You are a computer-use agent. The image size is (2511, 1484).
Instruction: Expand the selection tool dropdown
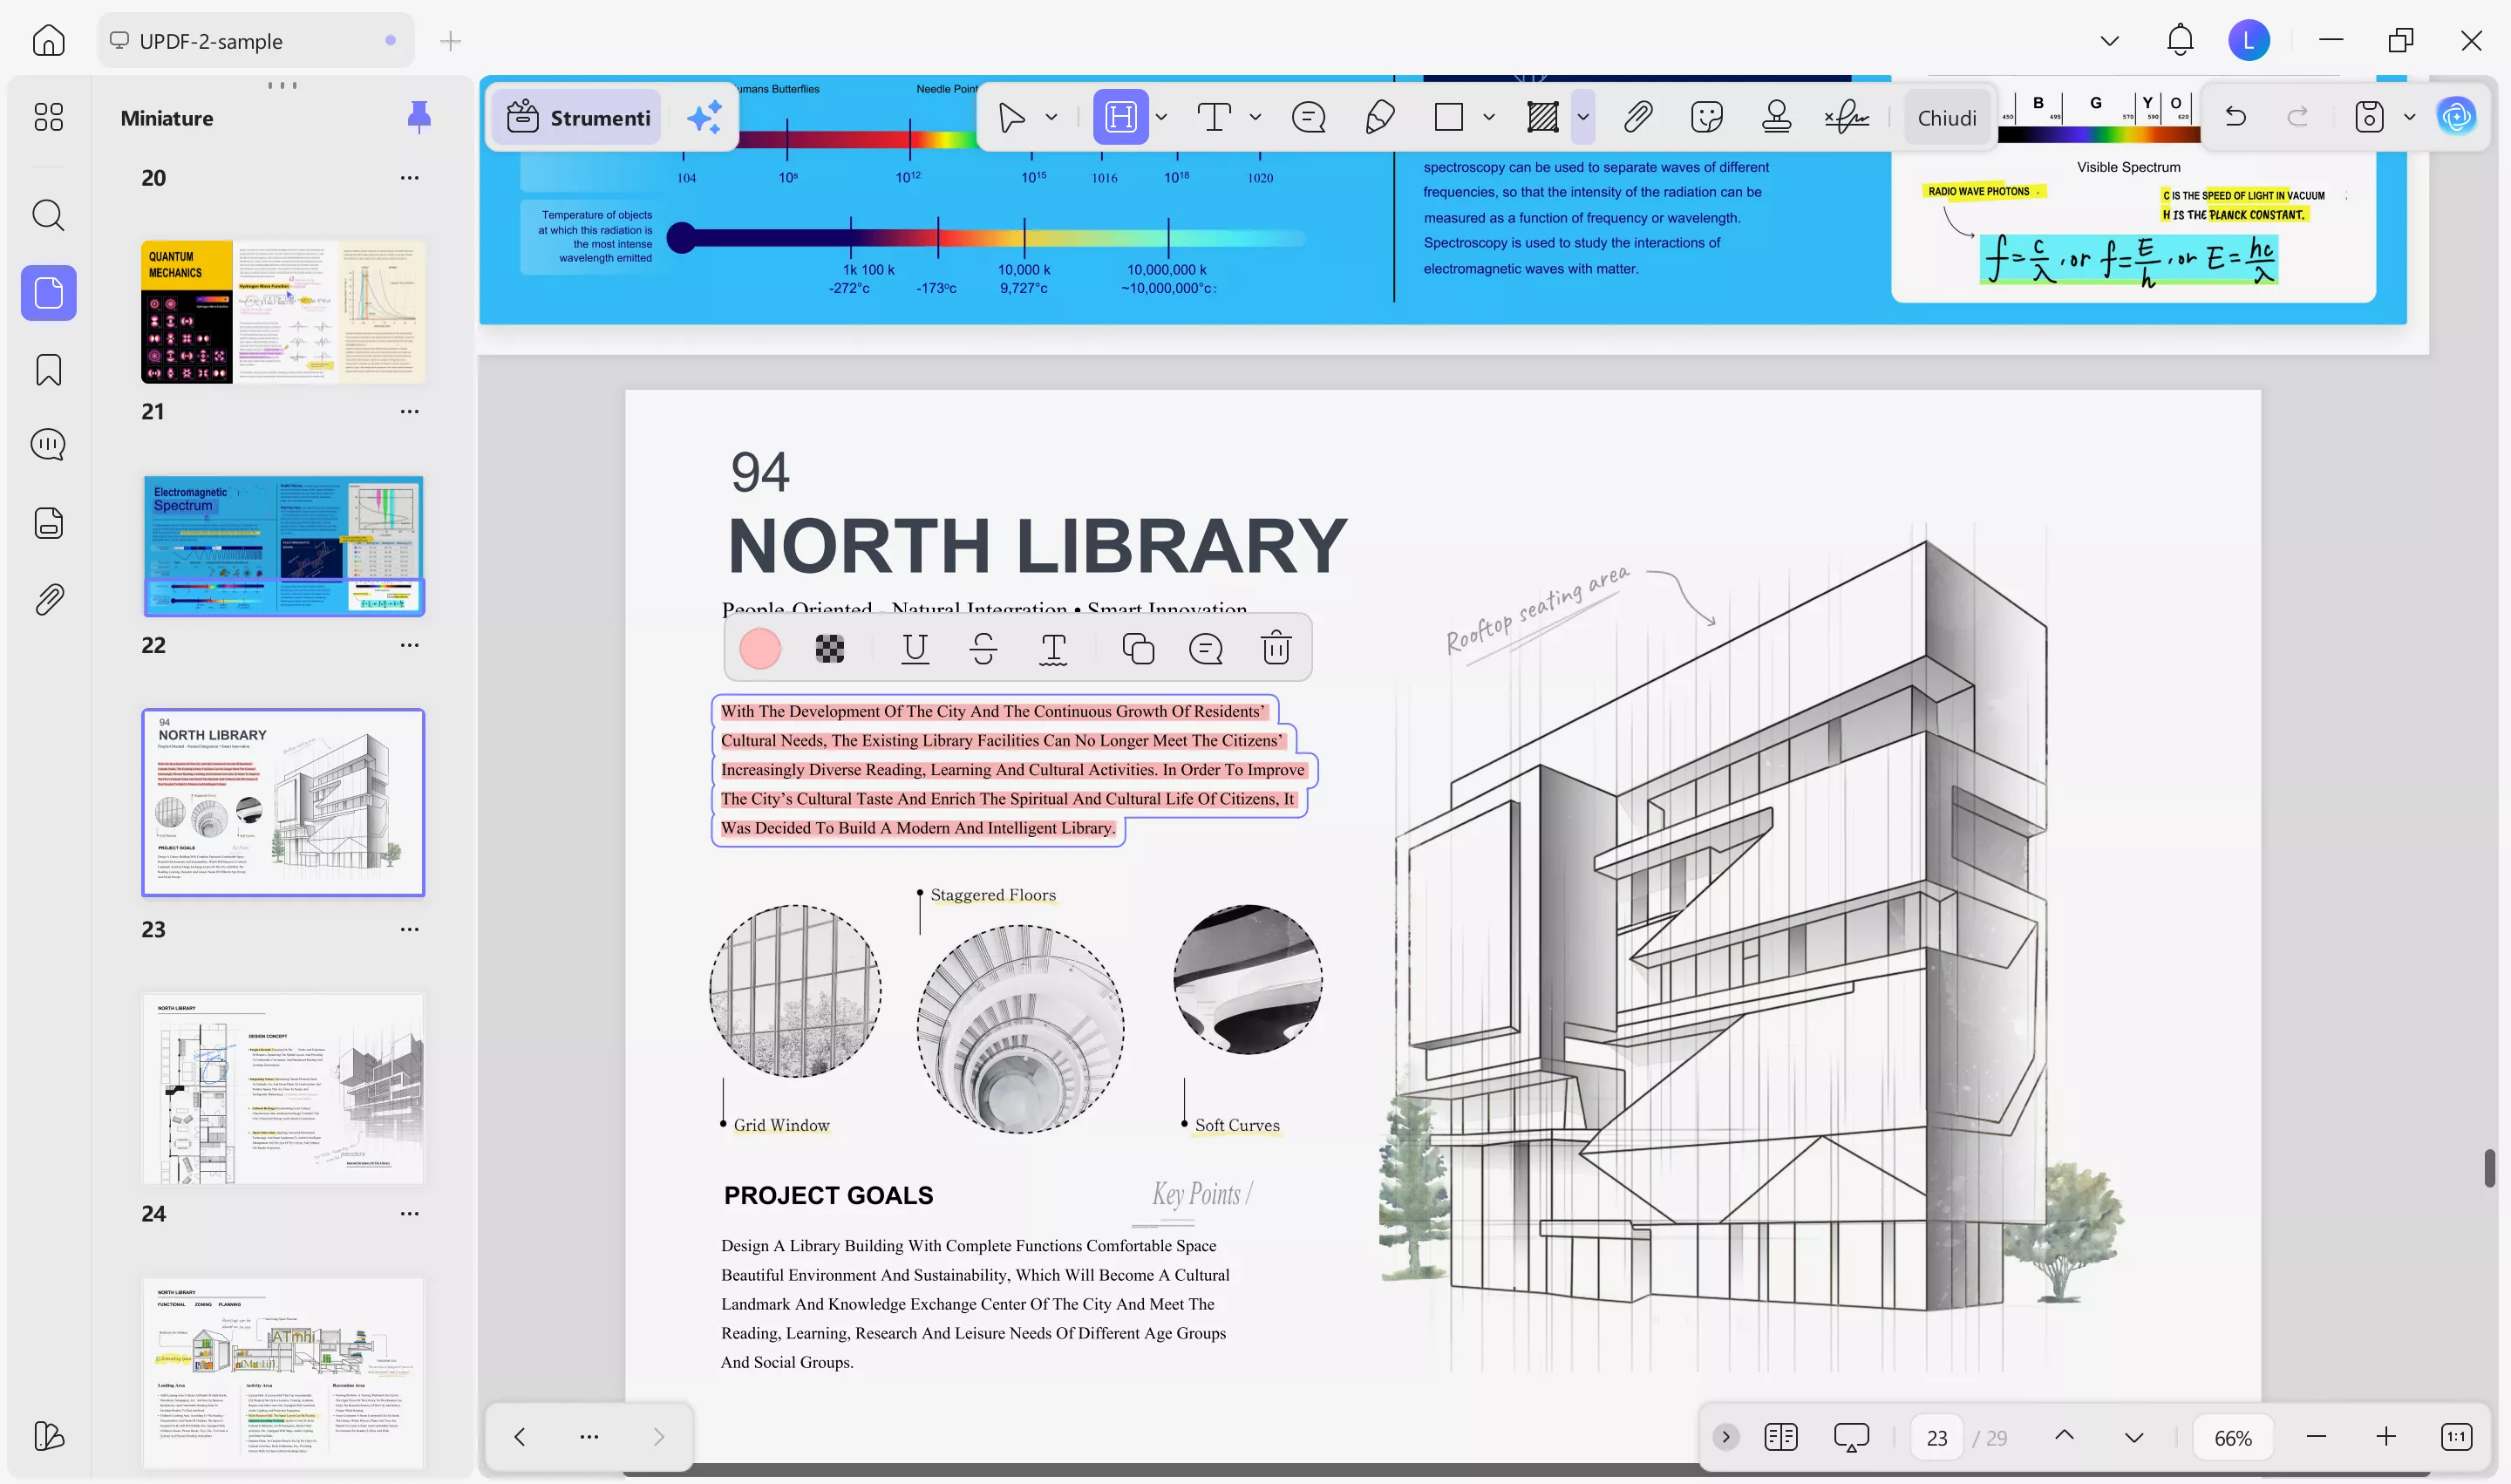1052,117
